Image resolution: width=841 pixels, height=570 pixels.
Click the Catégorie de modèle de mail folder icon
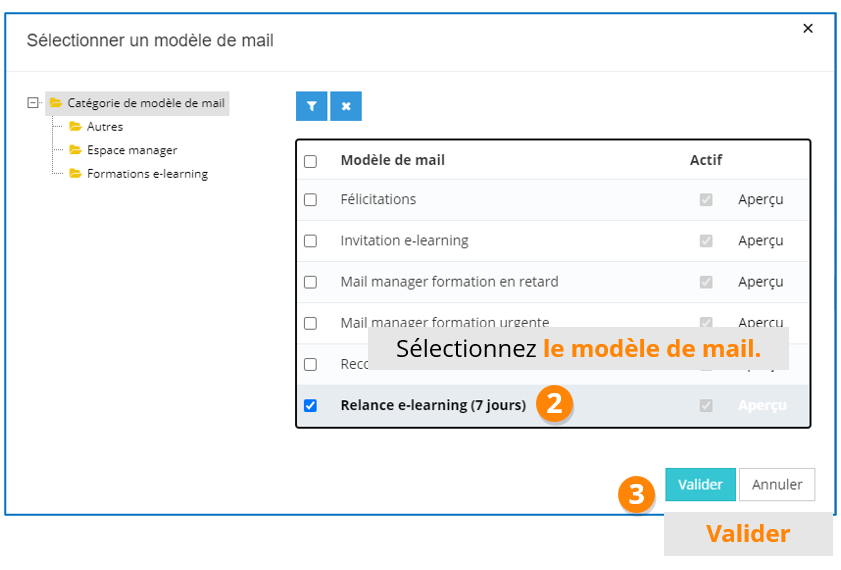(56, 103)
